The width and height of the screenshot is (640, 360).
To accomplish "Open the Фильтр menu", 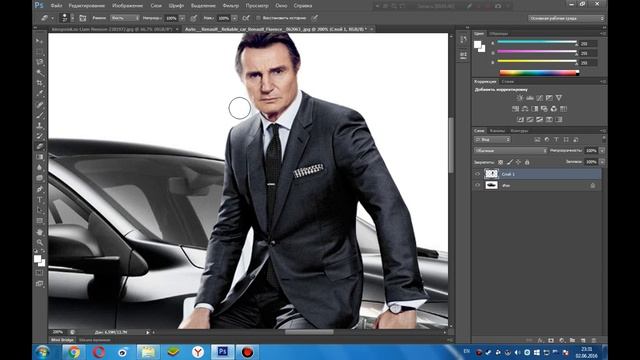I will pos(231,6).
